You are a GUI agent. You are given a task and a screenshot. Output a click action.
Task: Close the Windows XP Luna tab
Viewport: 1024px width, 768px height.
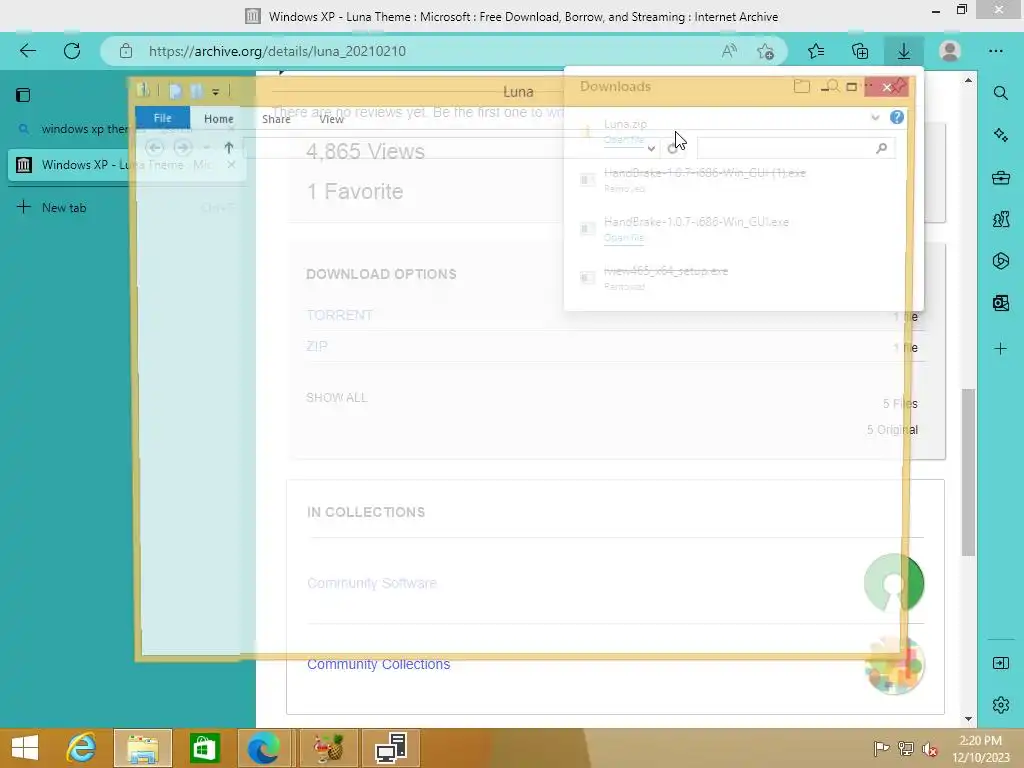pyautogui.click(x=231, y=165)
